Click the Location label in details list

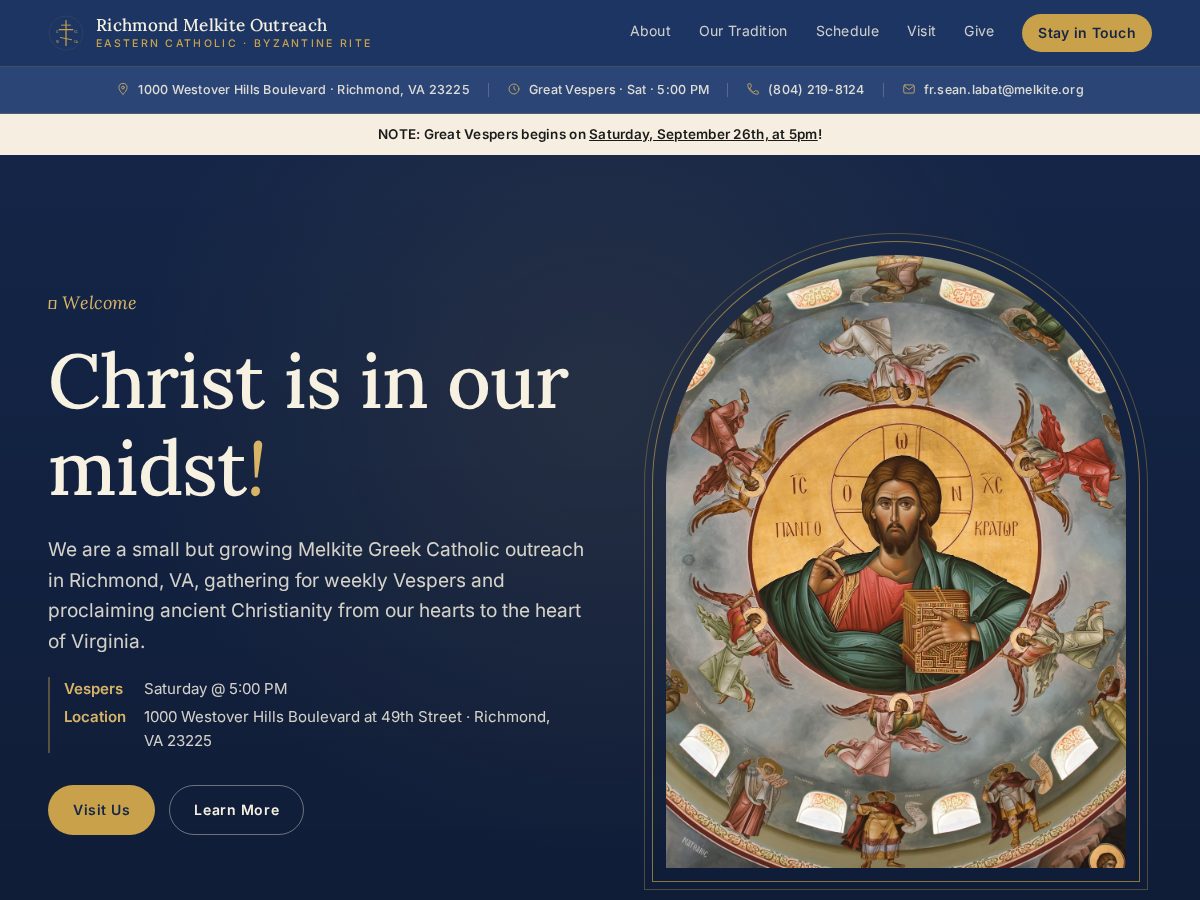click(95, 717)
